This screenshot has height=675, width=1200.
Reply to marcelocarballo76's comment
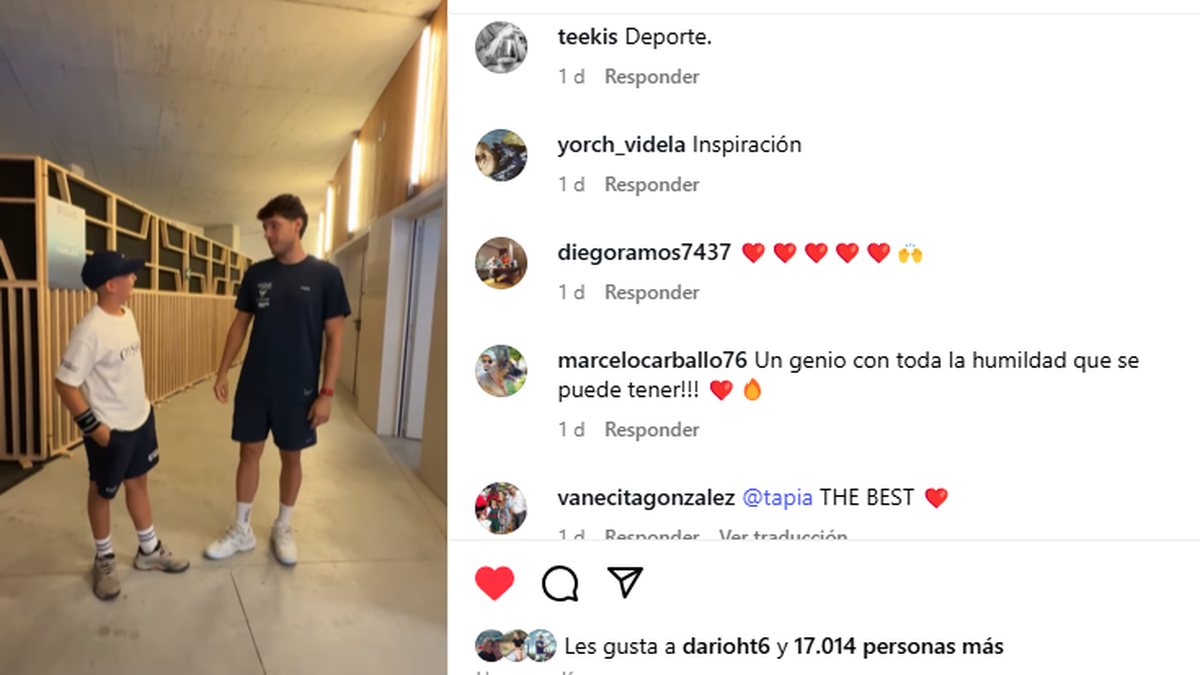click(x=652, y=430)
